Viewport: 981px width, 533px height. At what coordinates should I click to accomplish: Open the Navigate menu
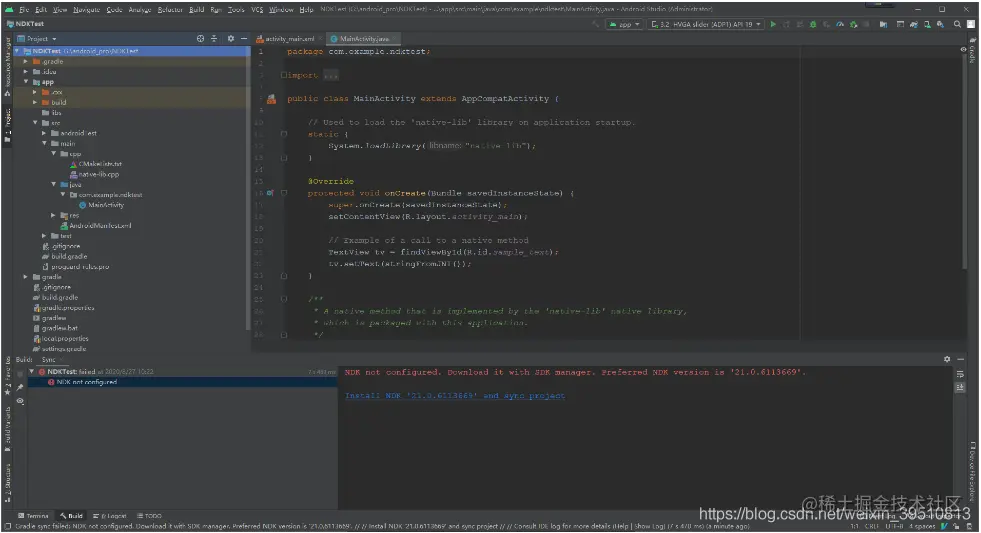click(x=86, y=9)
